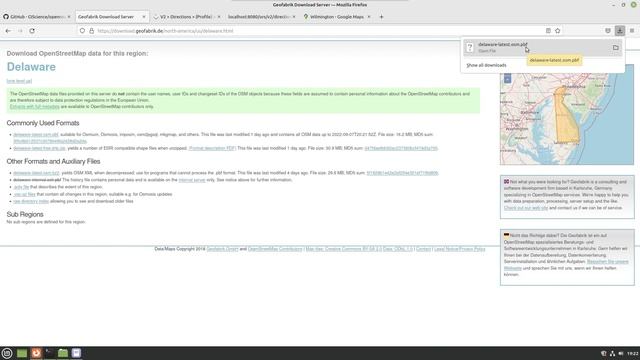Open the terminal from the taskbar

click(x=49, y=353)
